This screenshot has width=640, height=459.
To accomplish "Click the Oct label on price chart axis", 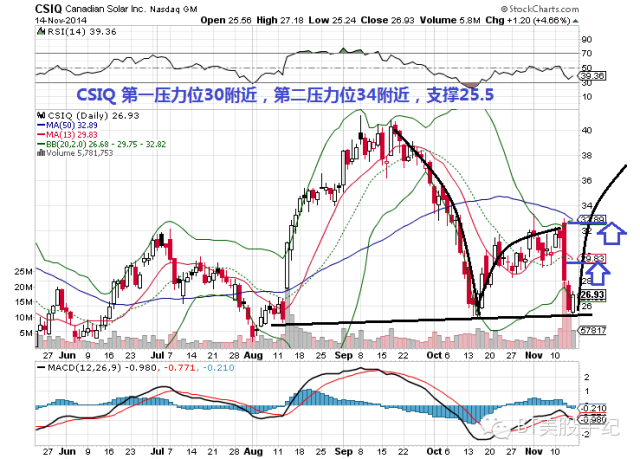I will (x=434, y=356).
